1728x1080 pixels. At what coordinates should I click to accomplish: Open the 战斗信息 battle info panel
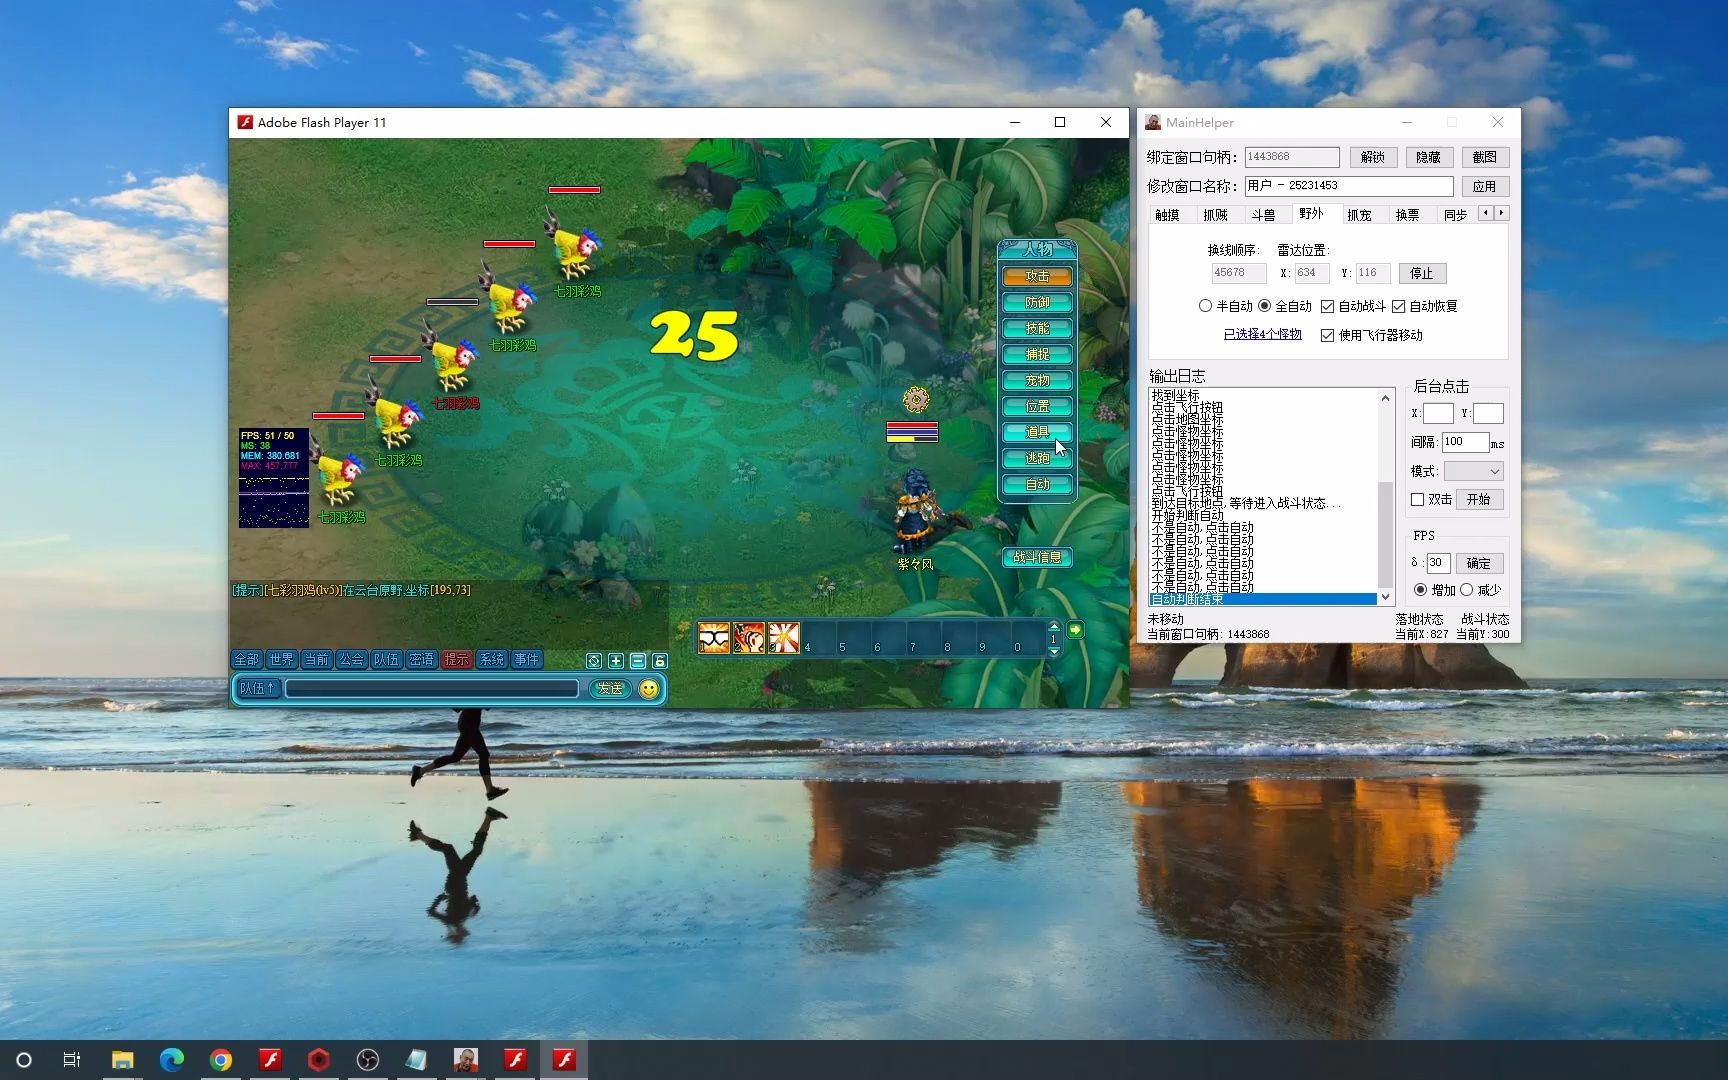tap(1037, 557)
